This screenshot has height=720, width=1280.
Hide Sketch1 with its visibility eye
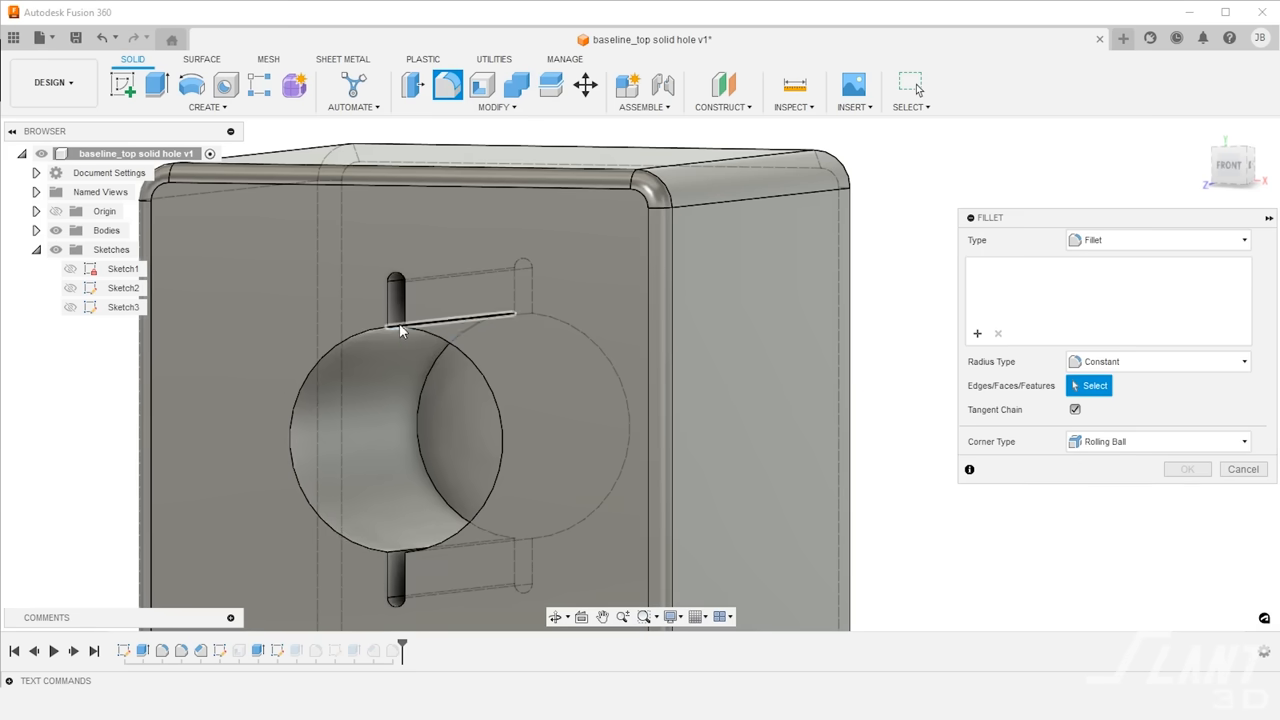click(70, 268)
